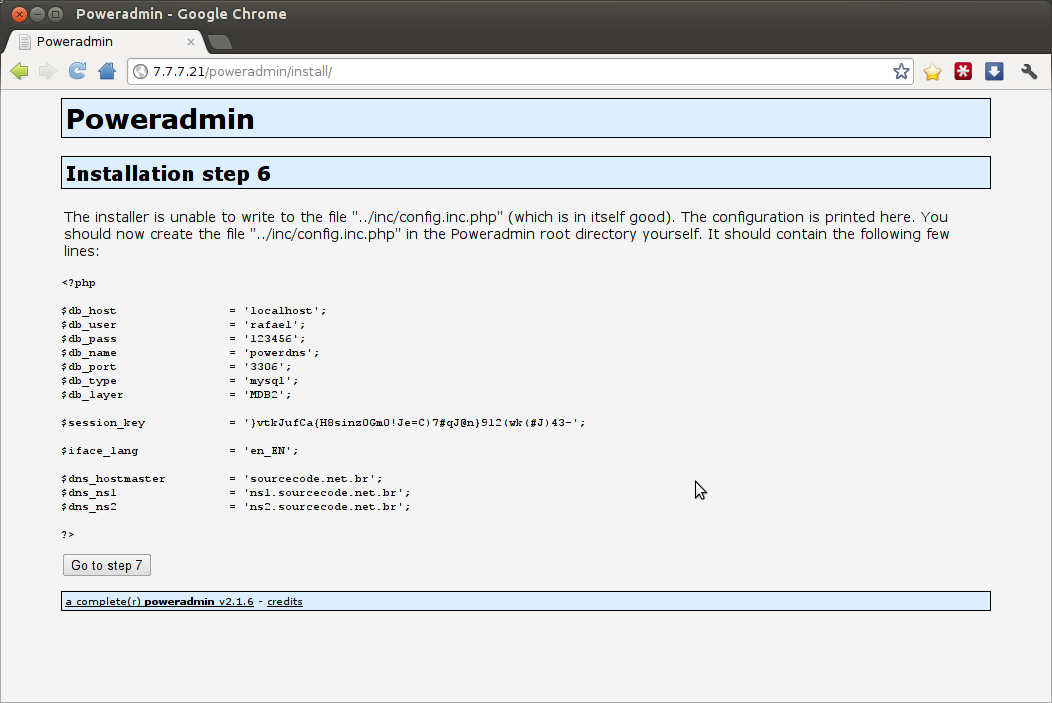1052x703 pixels.
Task: Click the $session_key value line
Action: 323,423
